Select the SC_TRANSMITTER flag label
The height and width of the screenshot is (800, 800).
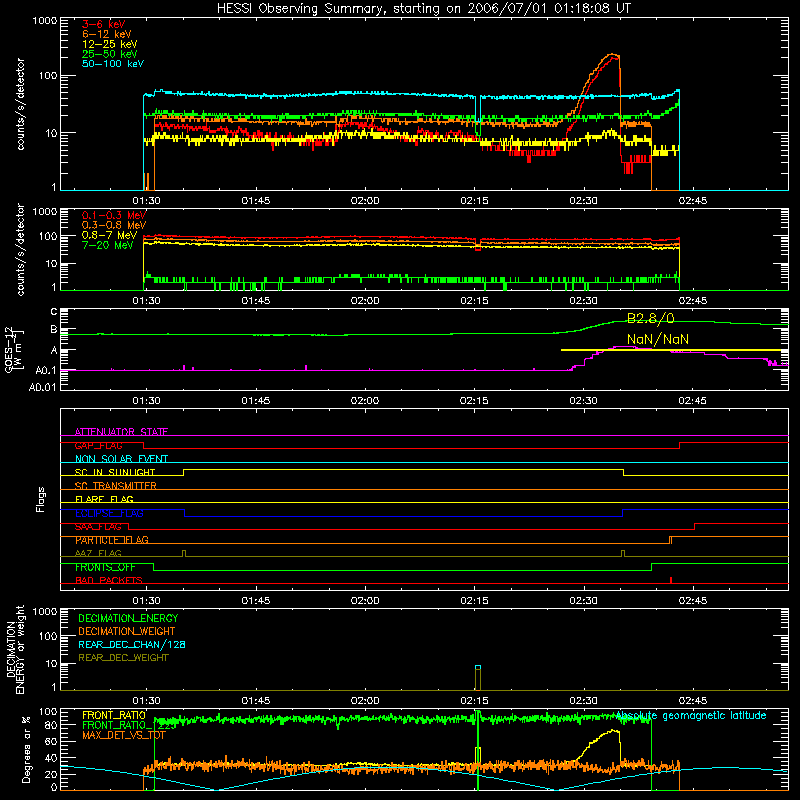pos(116,486)
